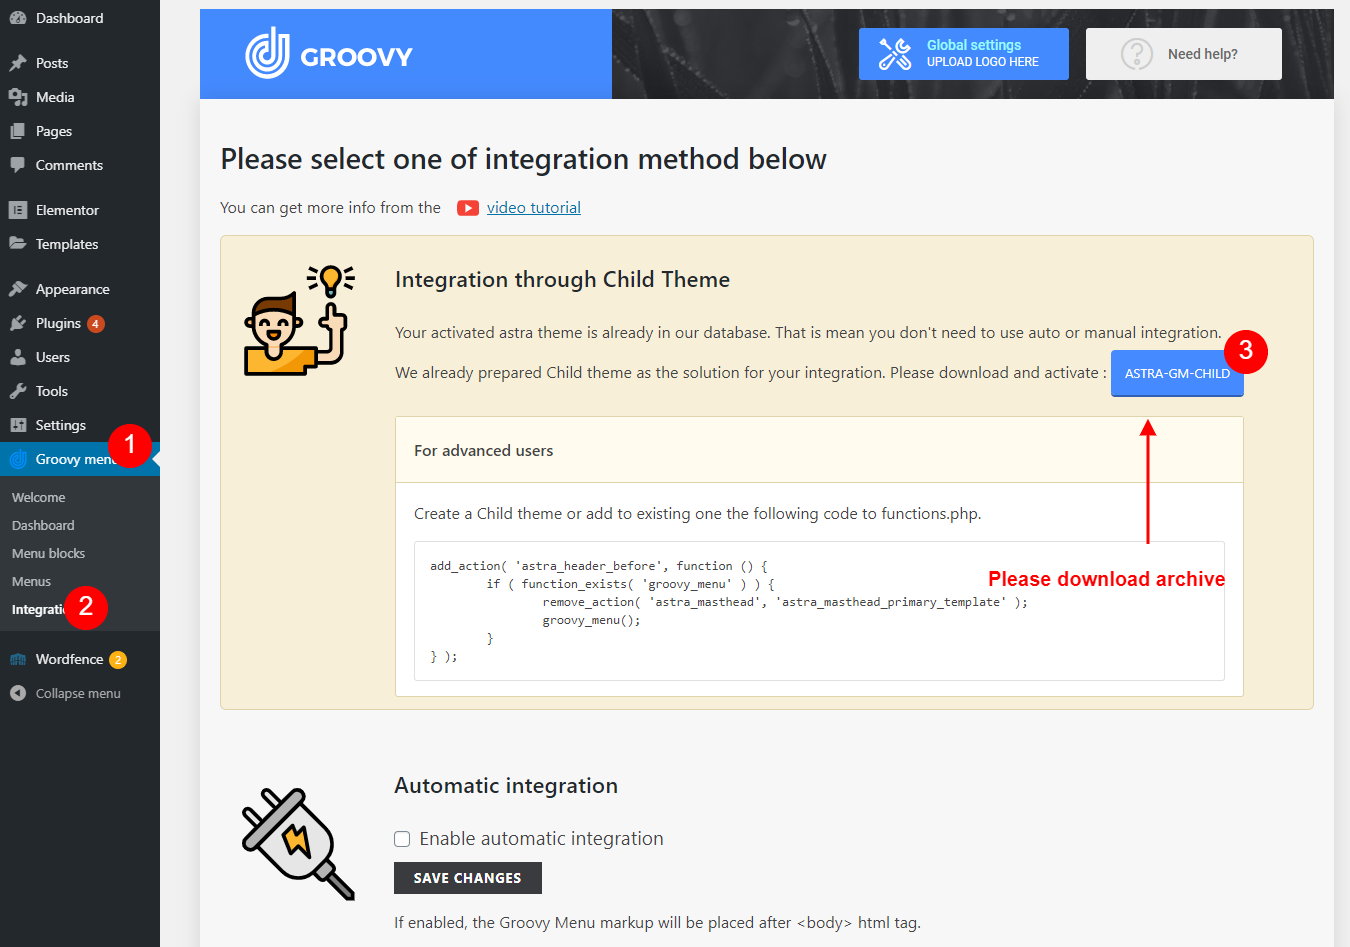Open Users menu item label
This screenshot has height=947, width=1350.
pos(53,357)
